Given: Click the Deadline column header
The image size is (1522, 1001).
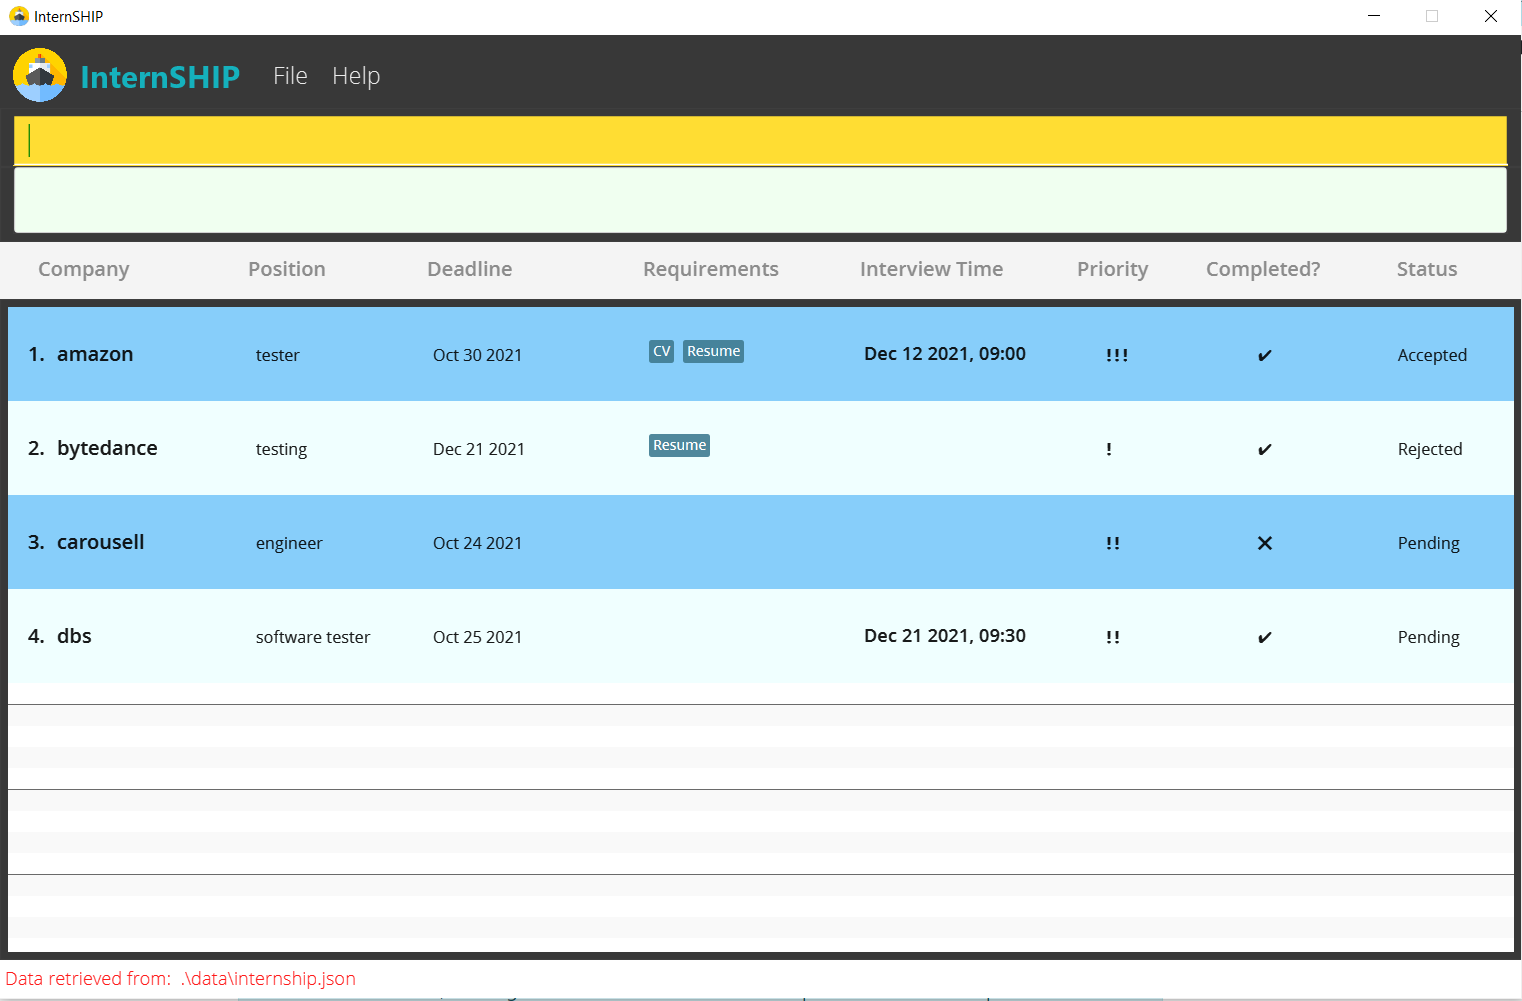Looking at the screenshot, I should [469, 269].
